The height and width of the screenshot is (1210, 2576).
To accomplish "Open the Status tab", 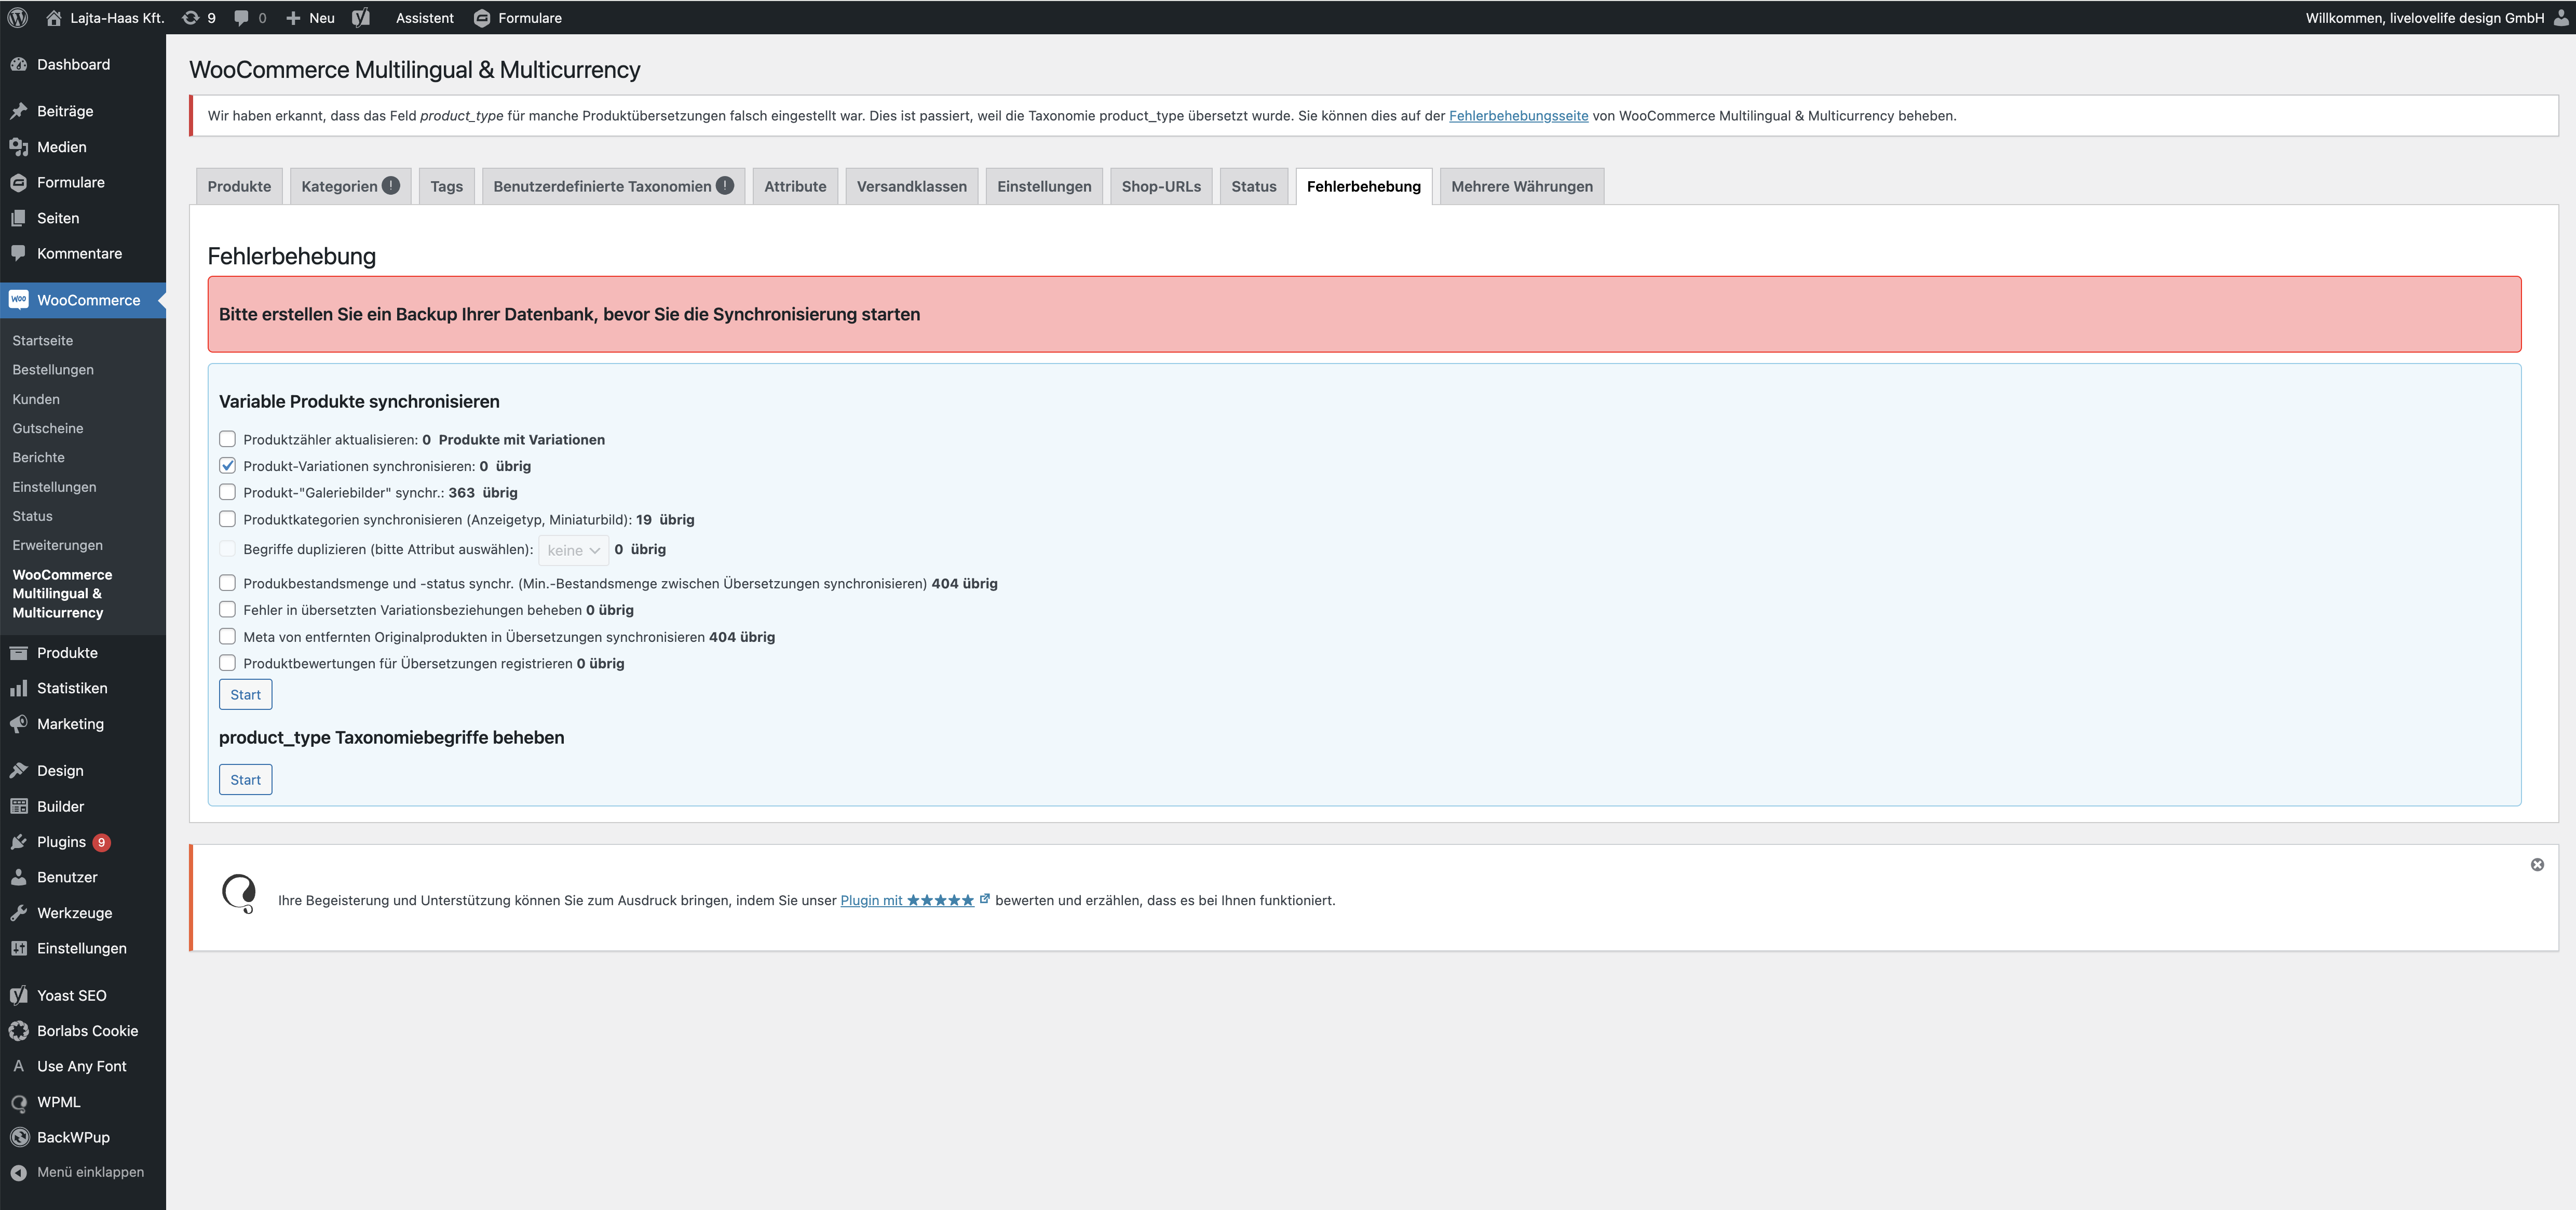I will click(1253, 186).
